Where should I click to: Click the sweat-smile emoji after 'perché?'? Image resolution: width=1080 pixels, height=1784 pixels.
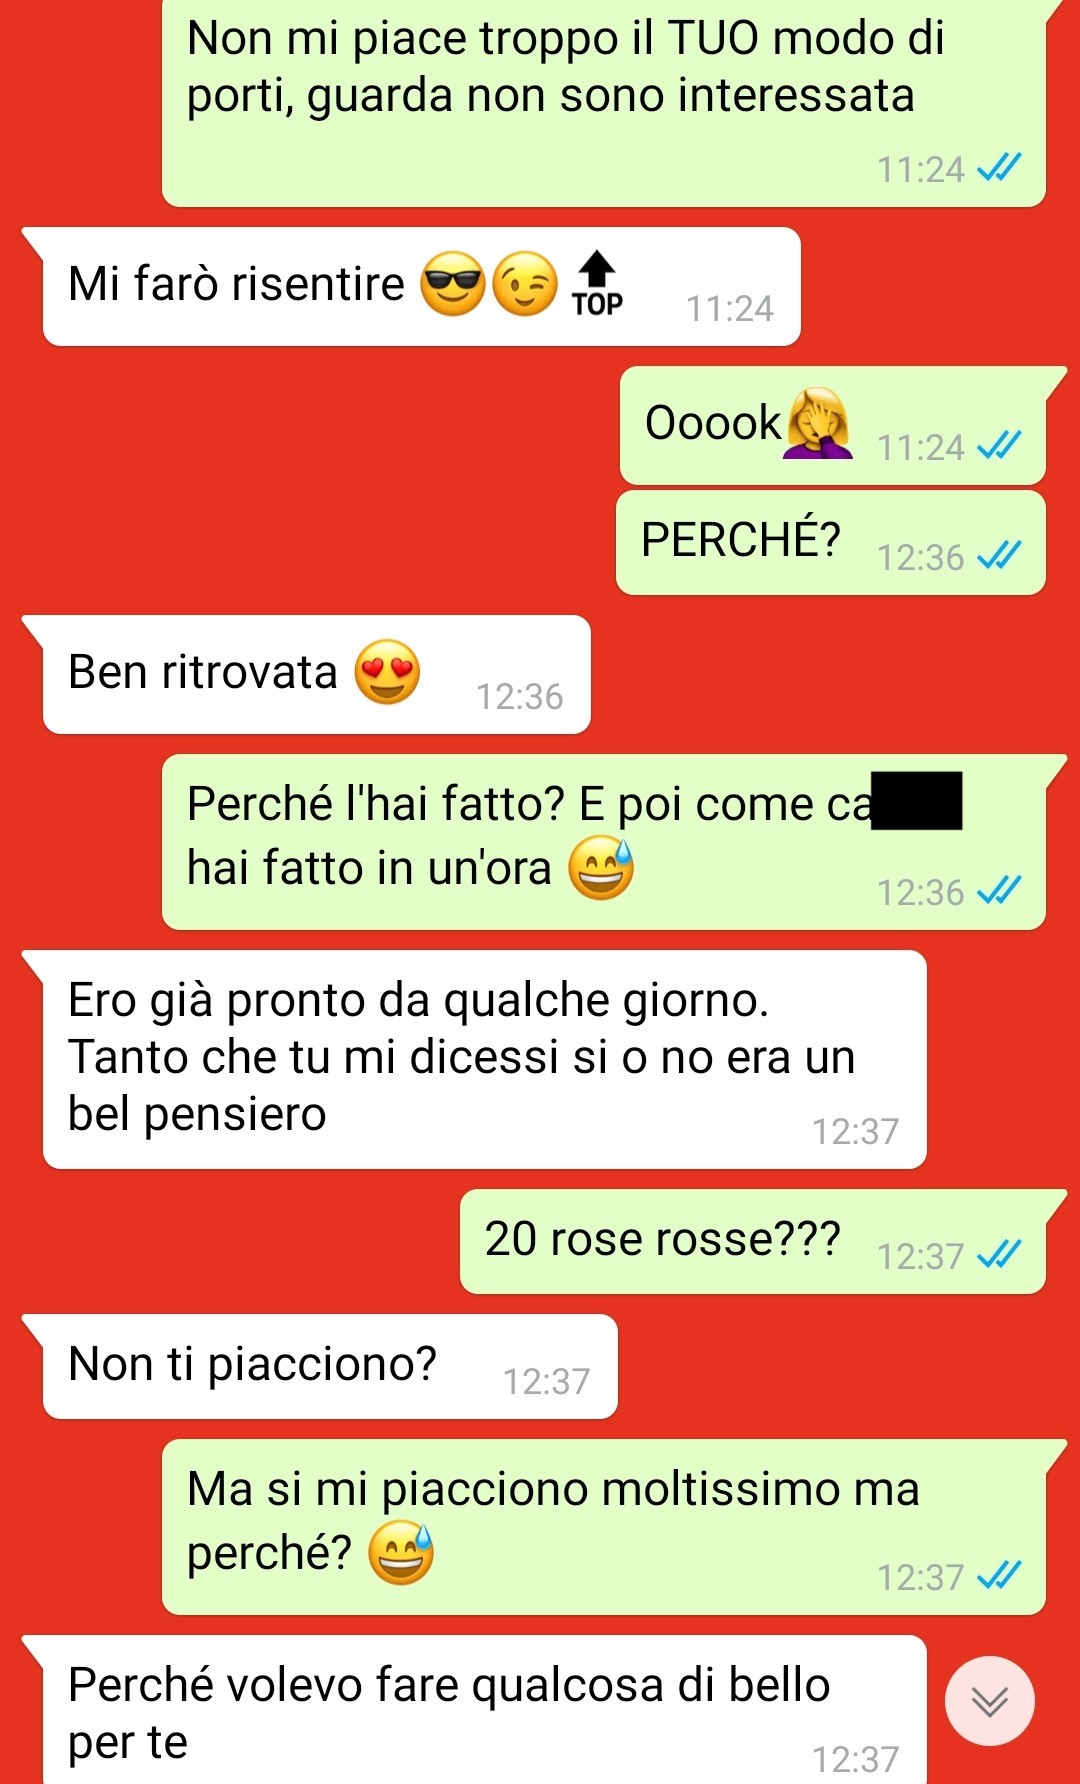point(401,1553)
